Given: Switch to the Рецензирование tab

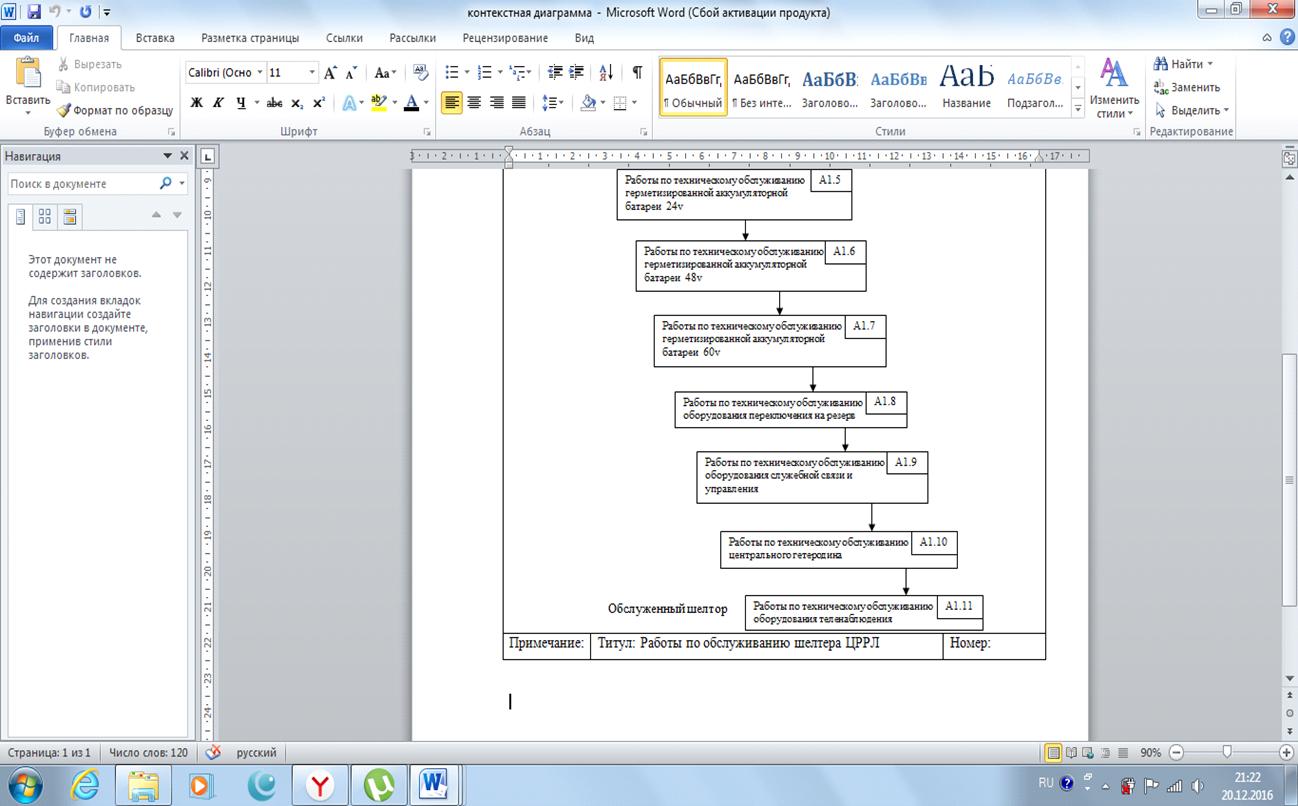Looking at the screenshot, I should (x=505, y=38).
